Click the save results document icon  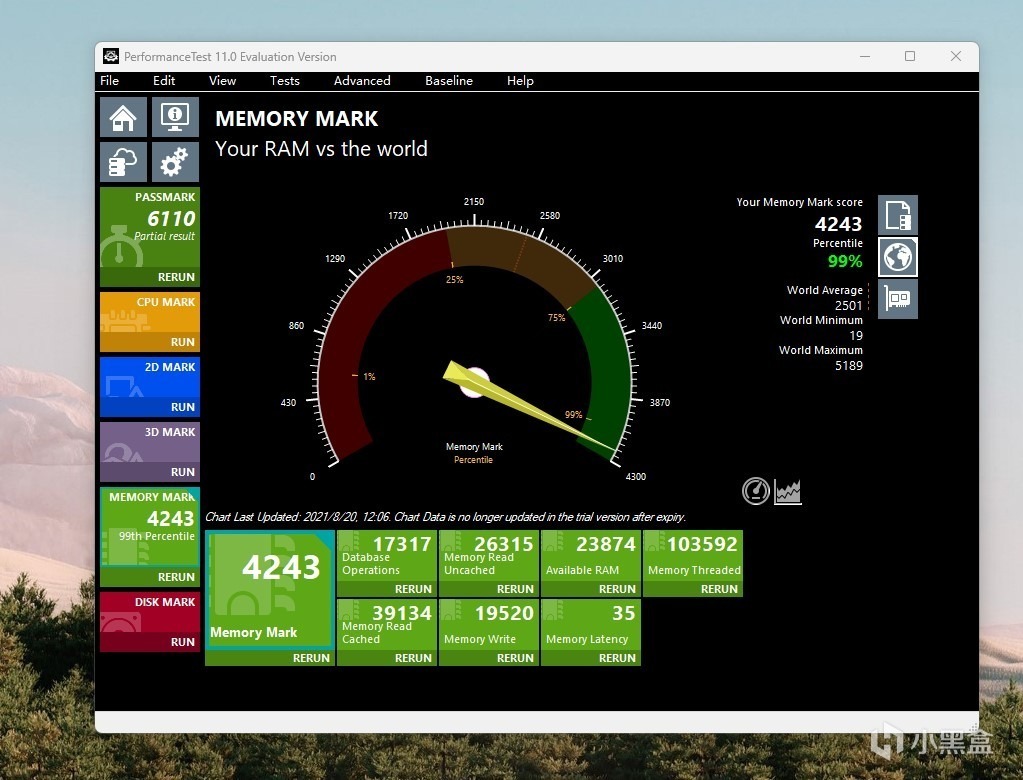tap(898, 215)
